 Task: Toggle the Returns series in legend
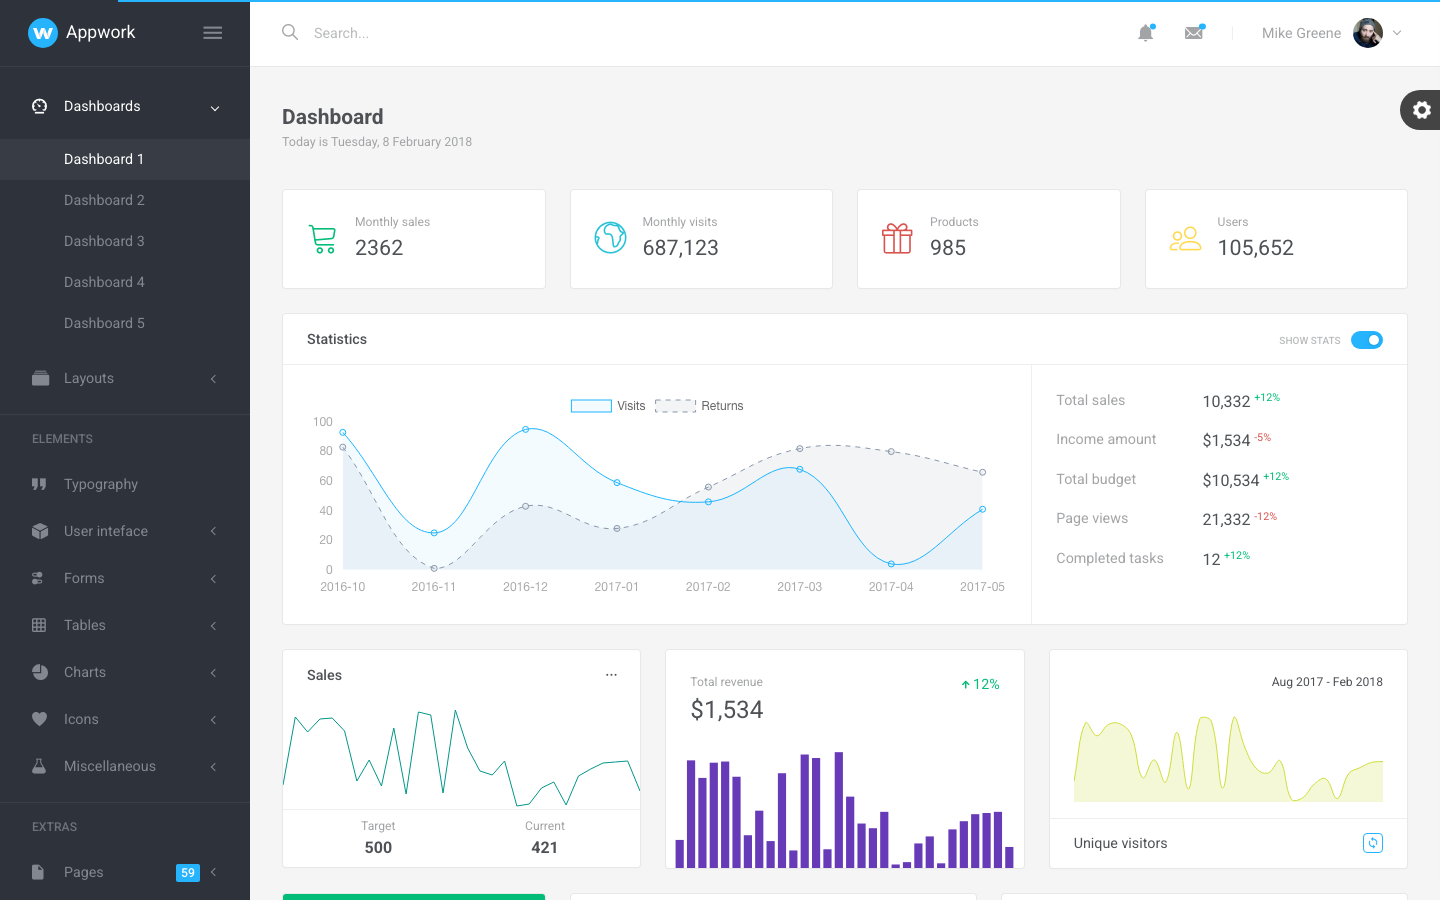699,406
